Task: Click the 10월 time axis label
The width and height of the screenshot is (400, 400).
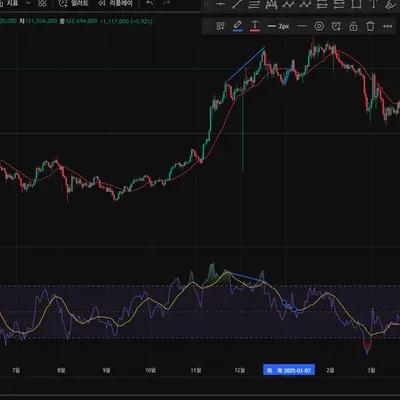Action: (x=150, y=370)
